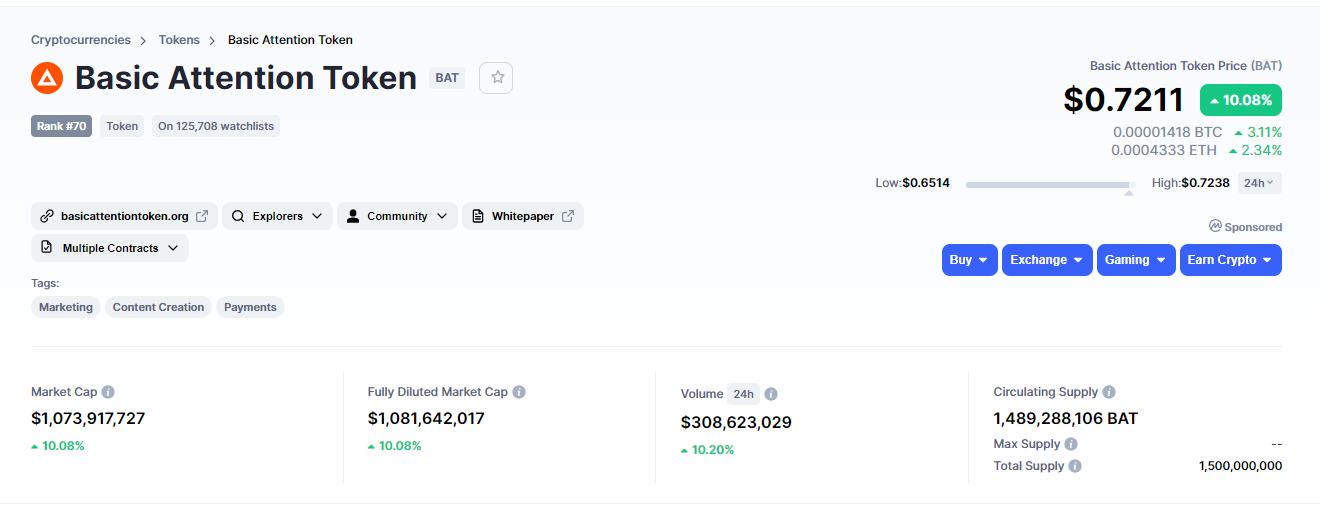The image size is (1320, 505).
Task: Click the 0.0004333 ETH price text
Action: 1164,150
